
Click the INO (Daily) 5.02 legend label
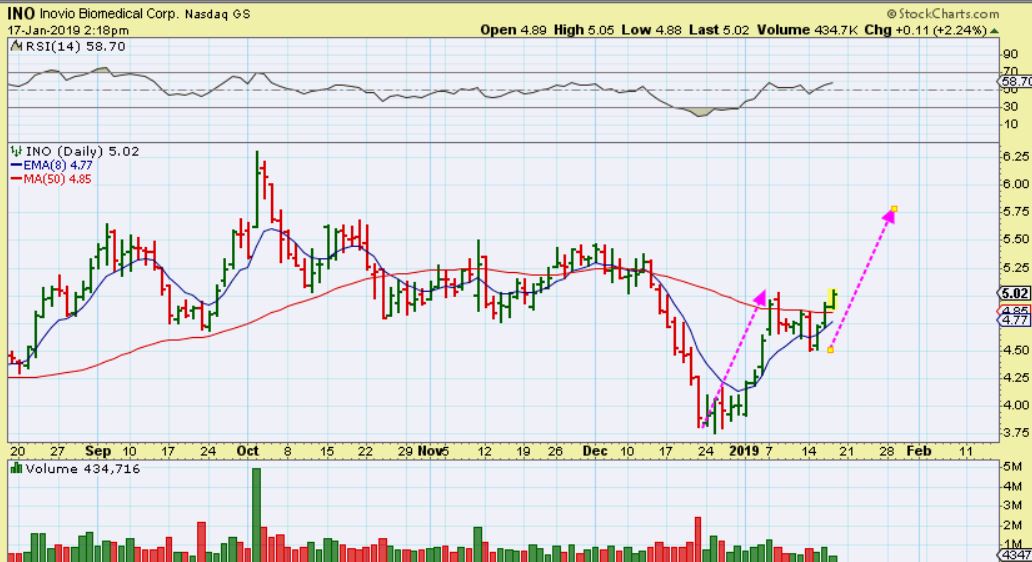click(82, 151)
